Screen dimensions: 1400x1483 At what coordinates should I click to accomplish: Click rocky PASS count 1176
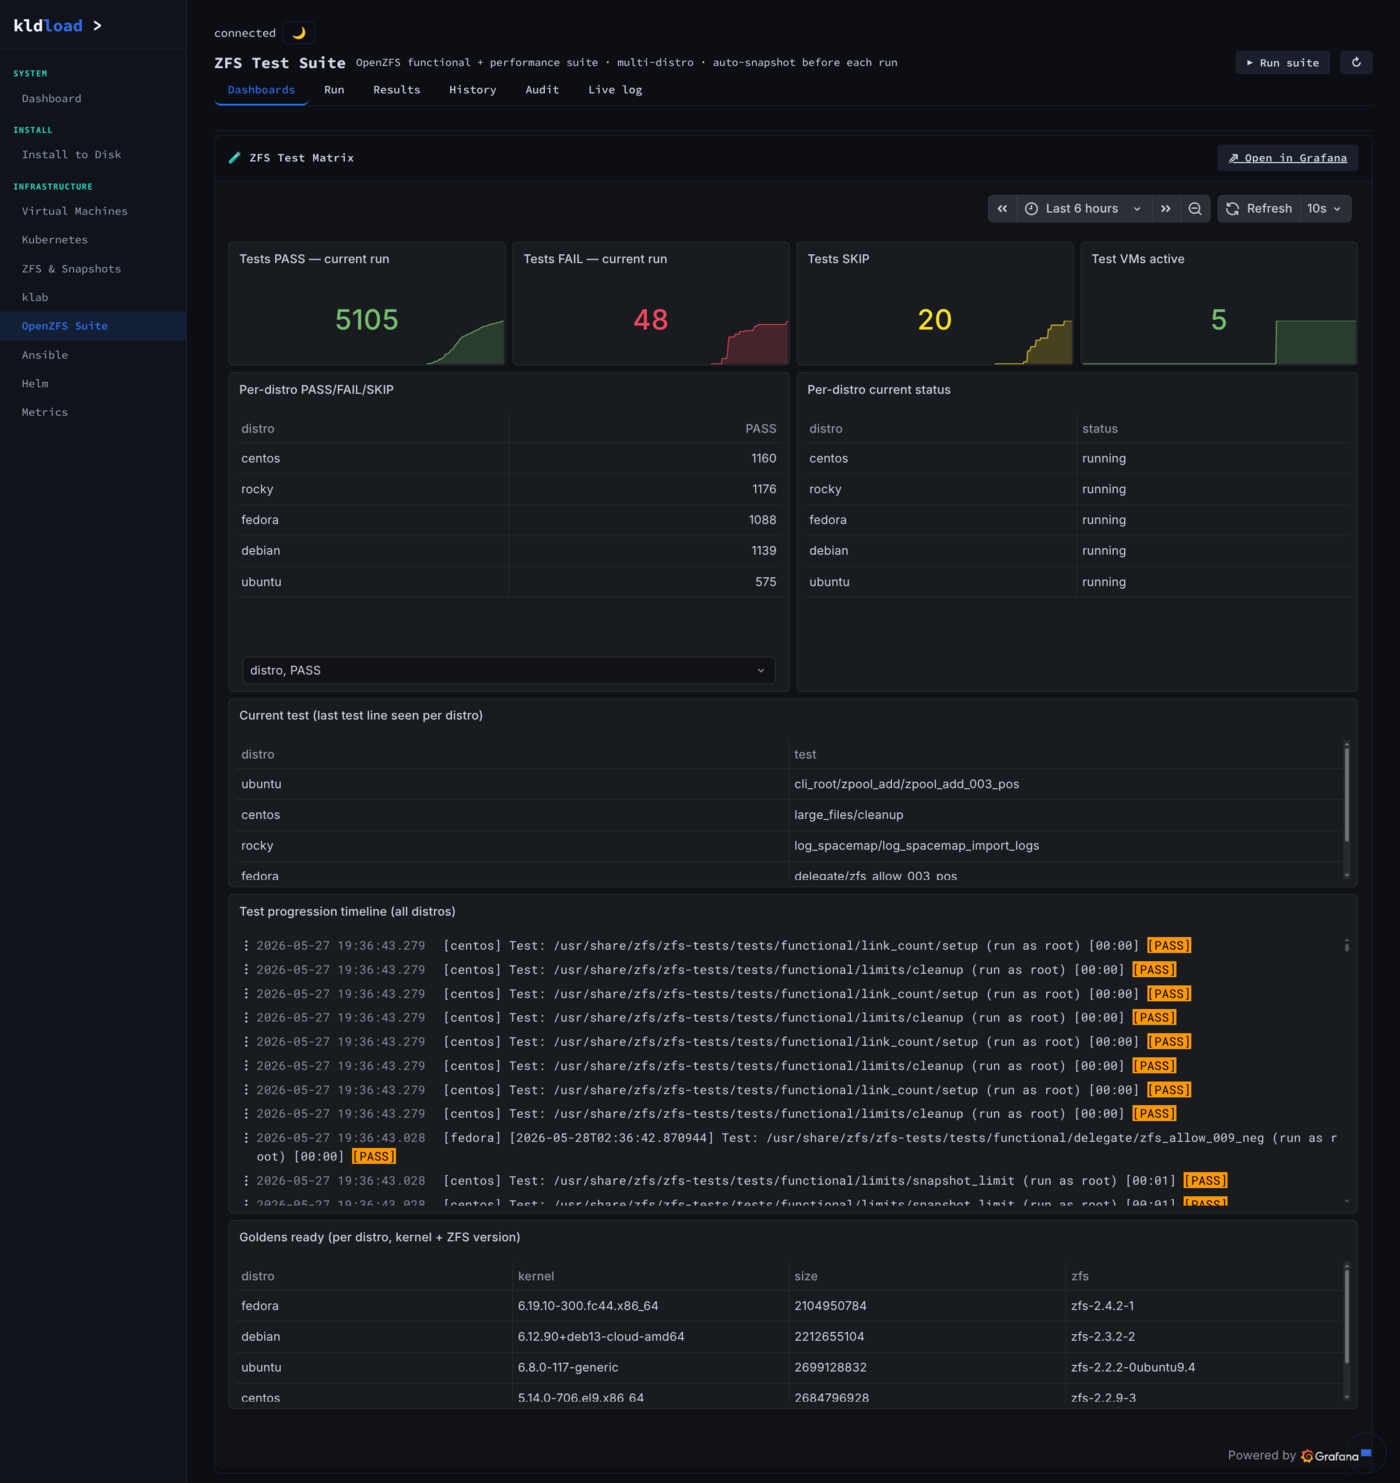click(x=764, y=490)
